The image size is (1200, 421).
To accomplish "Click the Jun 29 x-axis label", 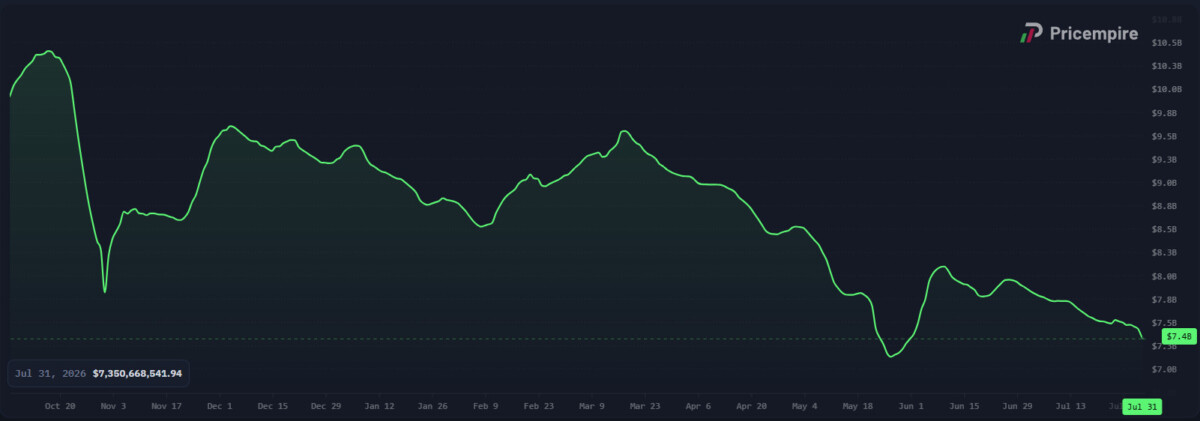I will (x=1016, y=407).
